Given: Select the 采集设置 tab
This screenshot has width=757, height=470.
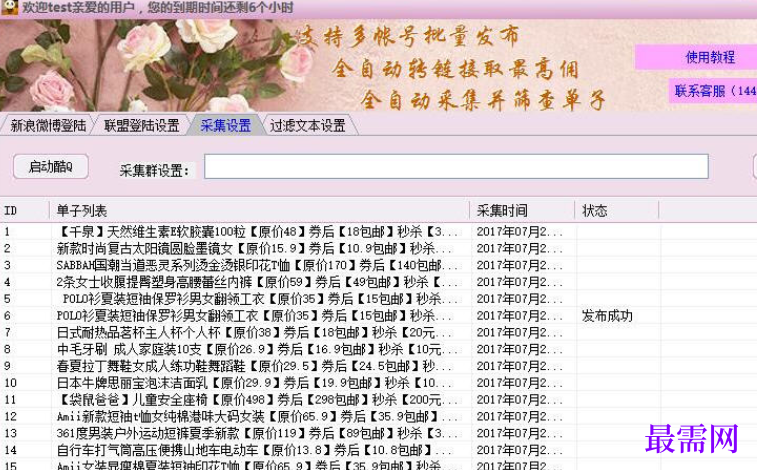Looking at the screenshot, I should point(225,125).
